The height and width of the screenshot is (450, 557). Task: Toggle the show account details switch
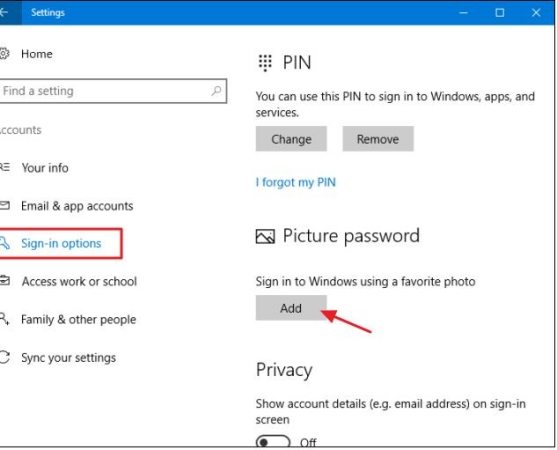pos(273,442)
